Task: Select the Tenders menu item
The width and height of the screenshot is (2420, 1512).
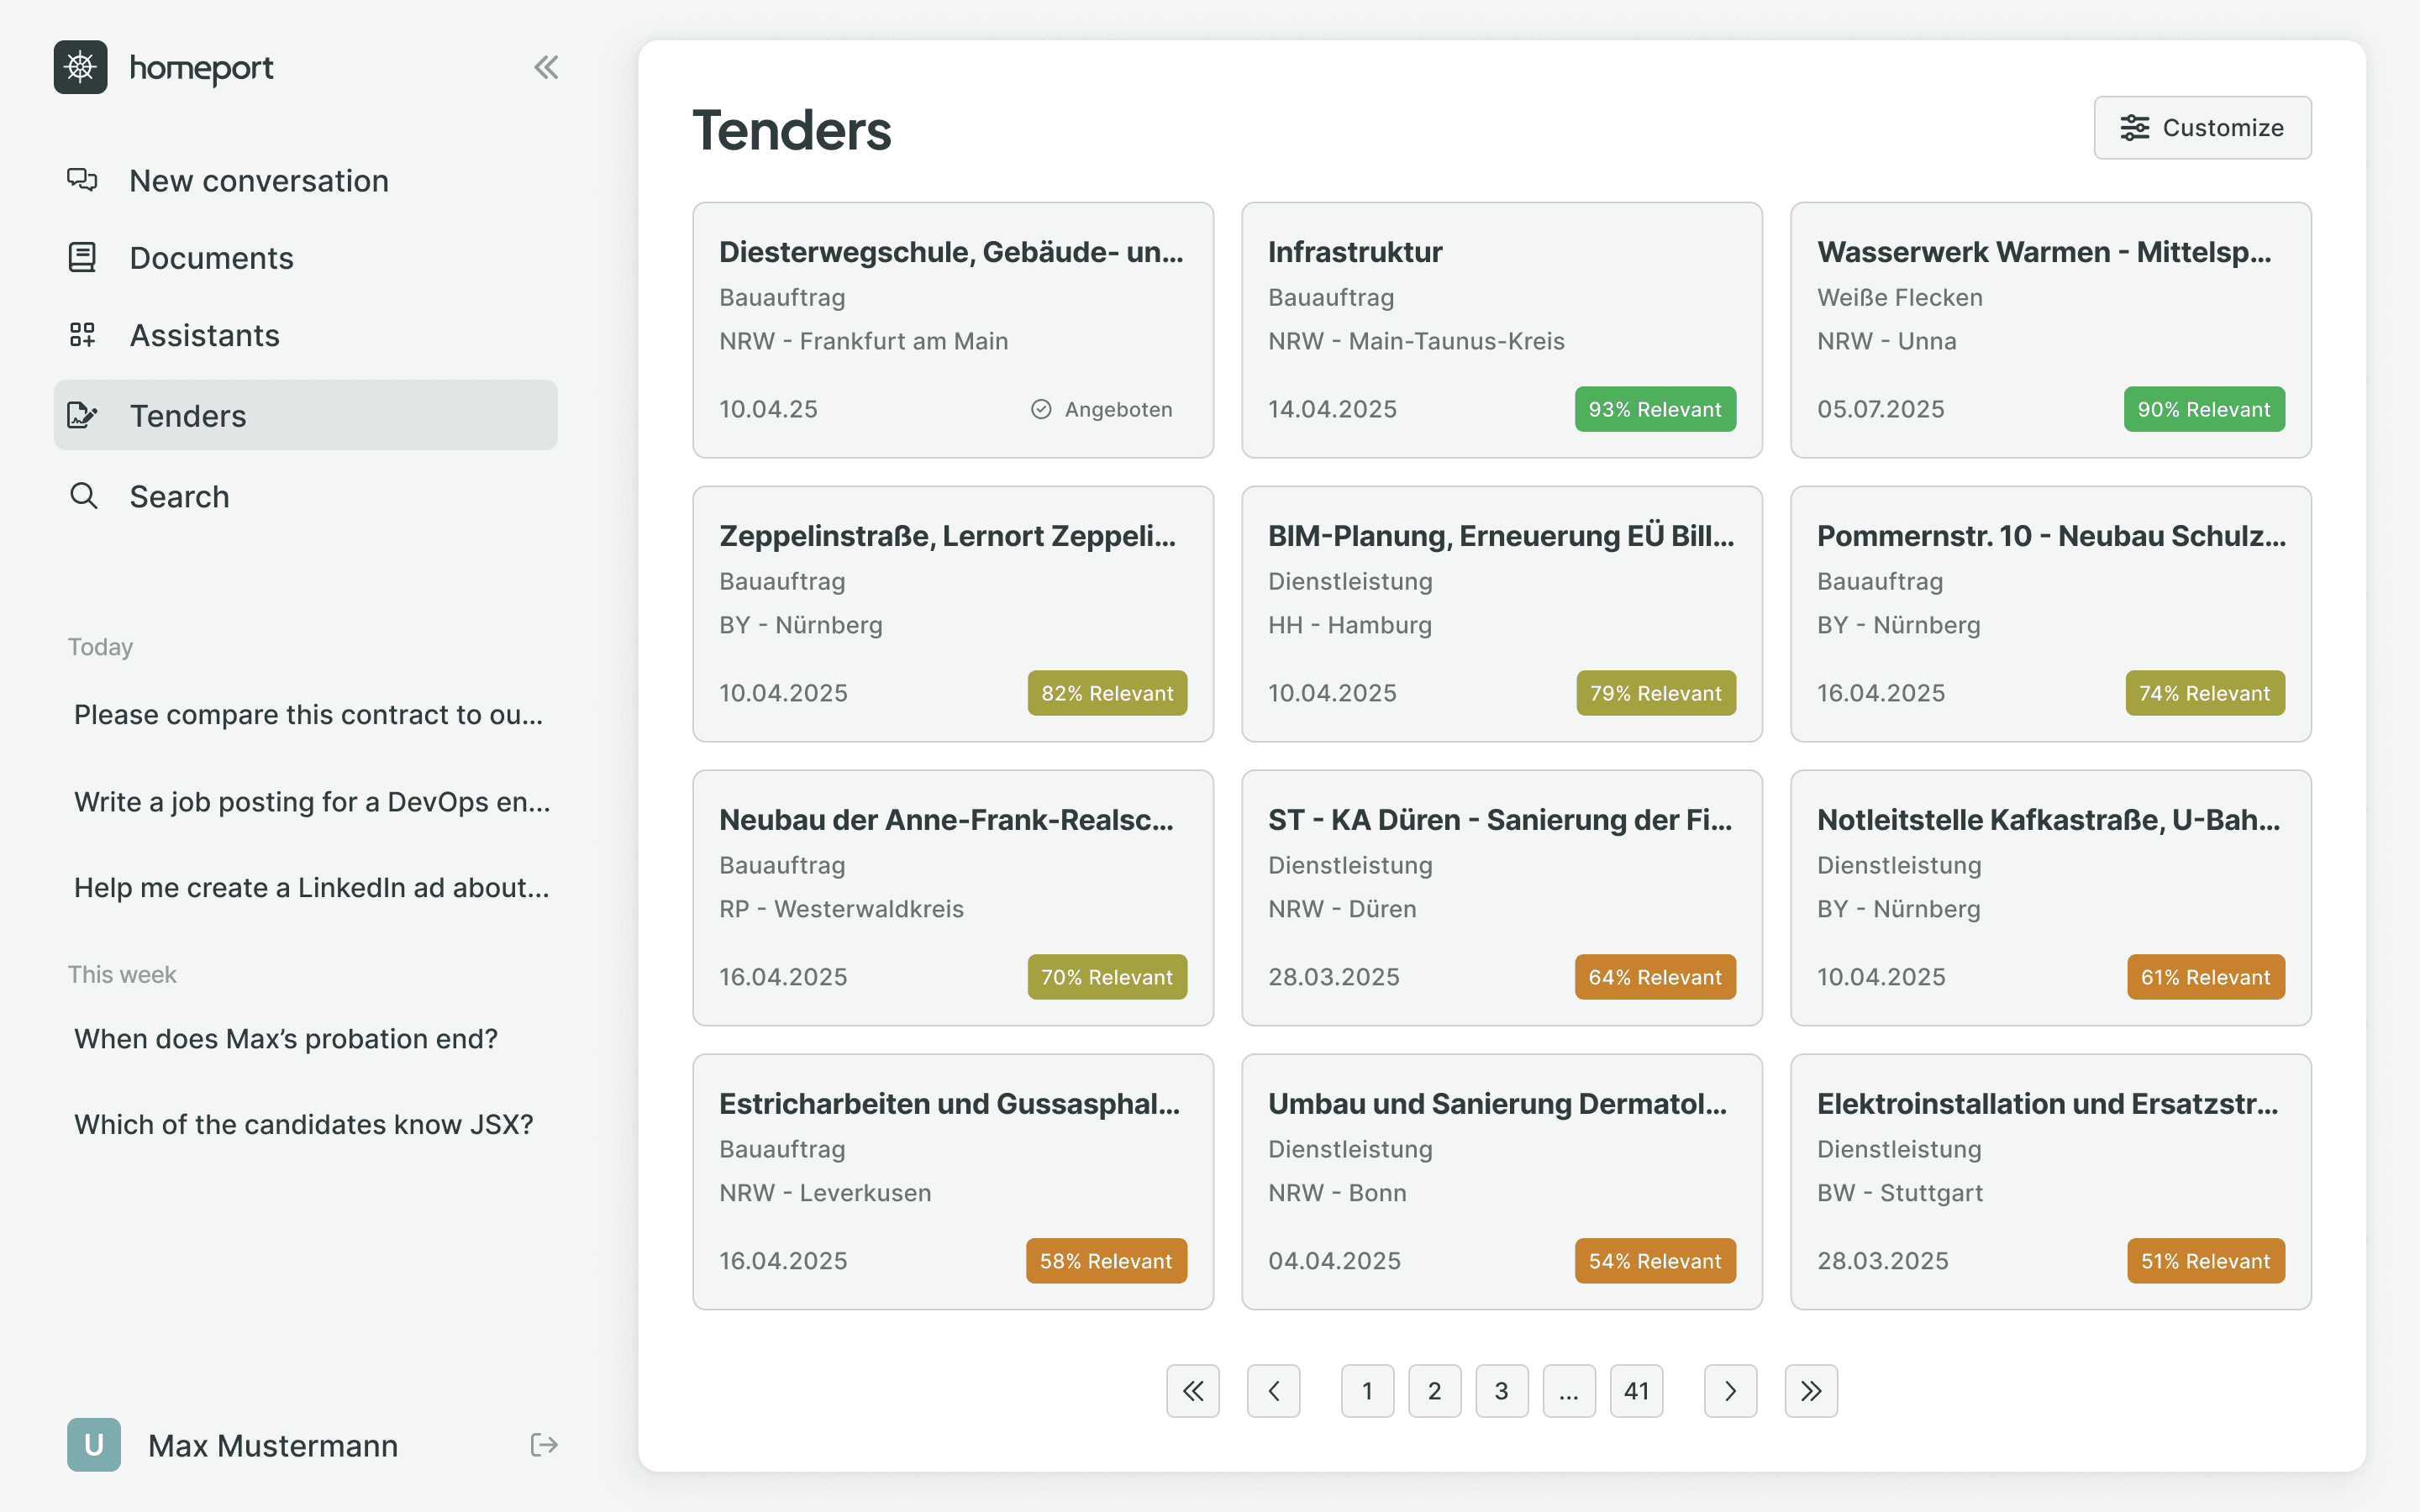Action: point(306,415)
